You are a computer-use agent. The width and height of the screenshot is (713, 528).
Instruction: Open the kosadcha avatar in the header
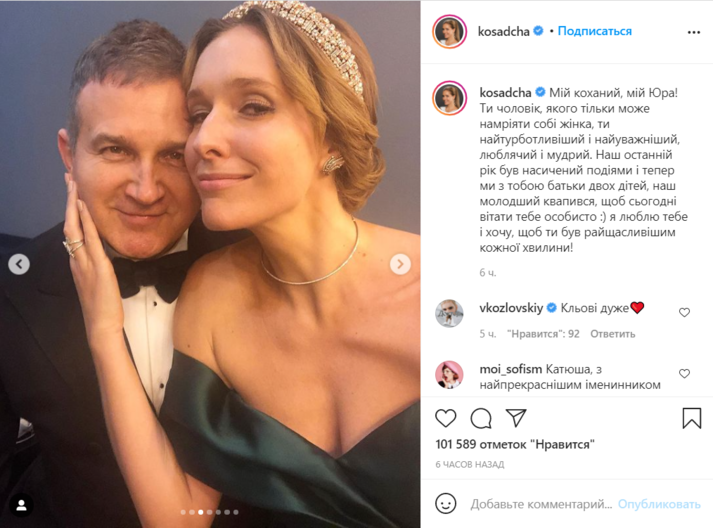(x=449, y=32)
